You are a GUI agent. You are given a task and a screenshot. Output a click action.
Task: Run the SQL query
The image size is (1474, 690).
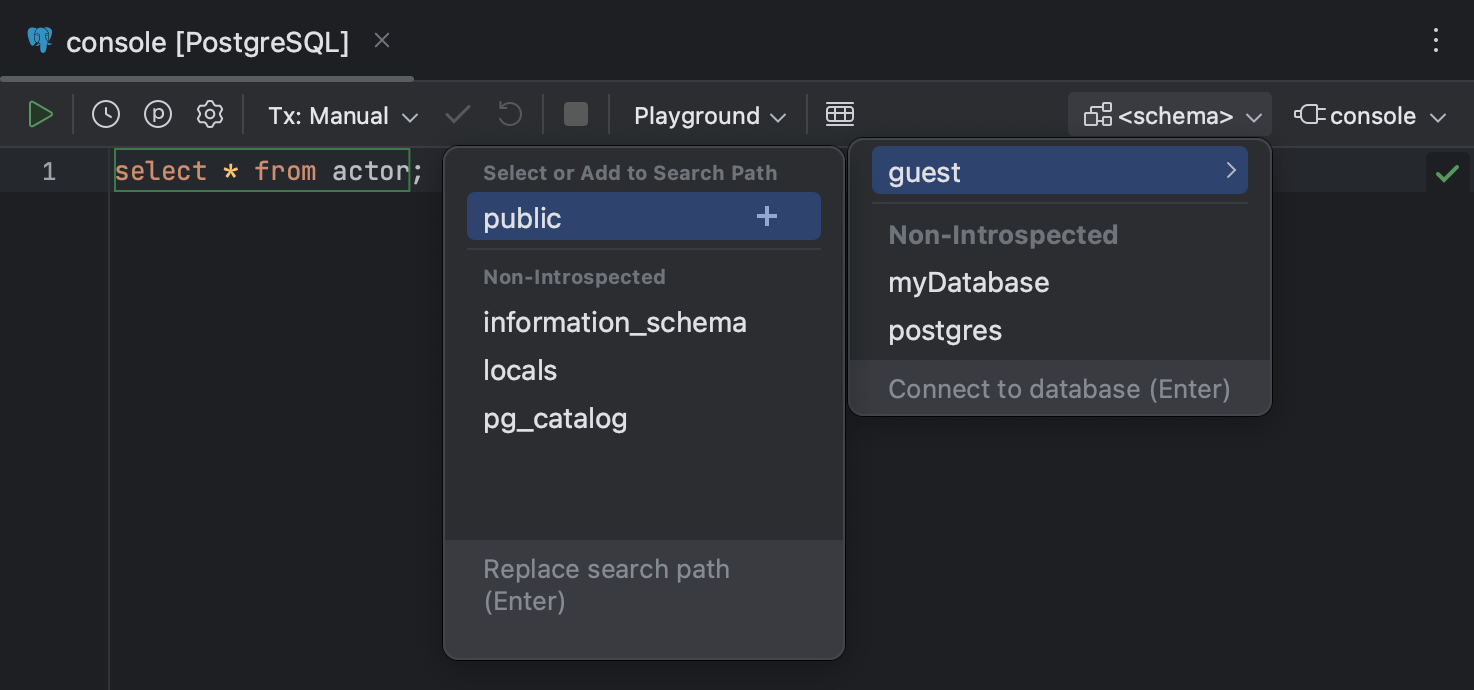click(41, 114)
